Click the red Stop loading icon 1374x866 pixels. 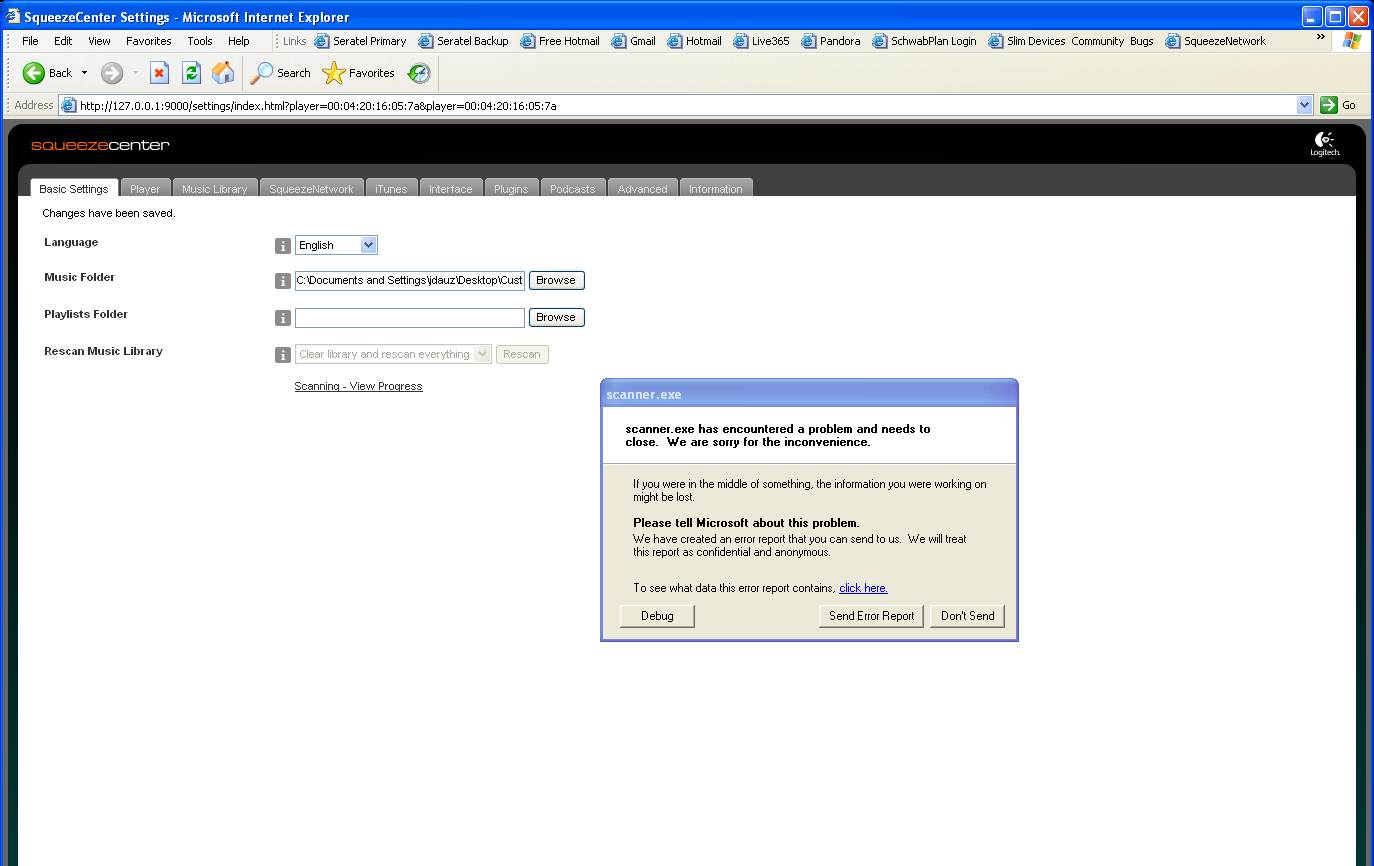coord(159,73)
